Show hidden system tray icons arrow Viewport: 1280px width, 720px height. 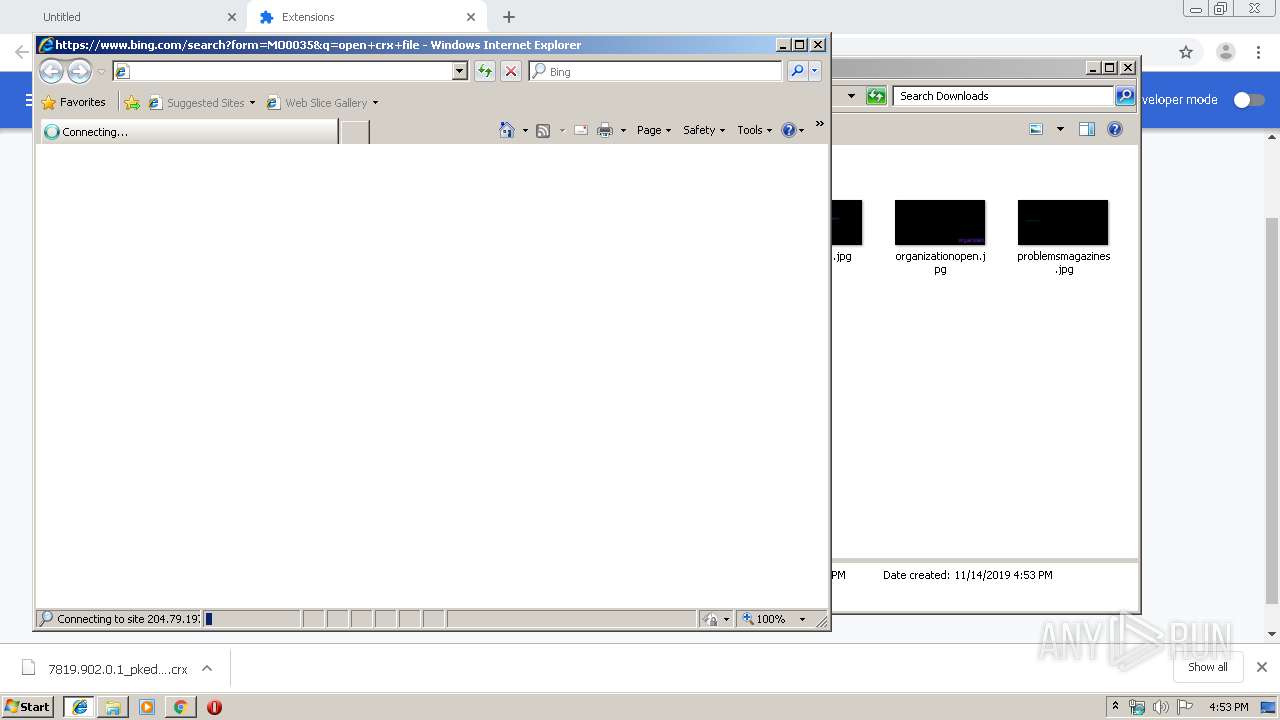pos(1115,707)
